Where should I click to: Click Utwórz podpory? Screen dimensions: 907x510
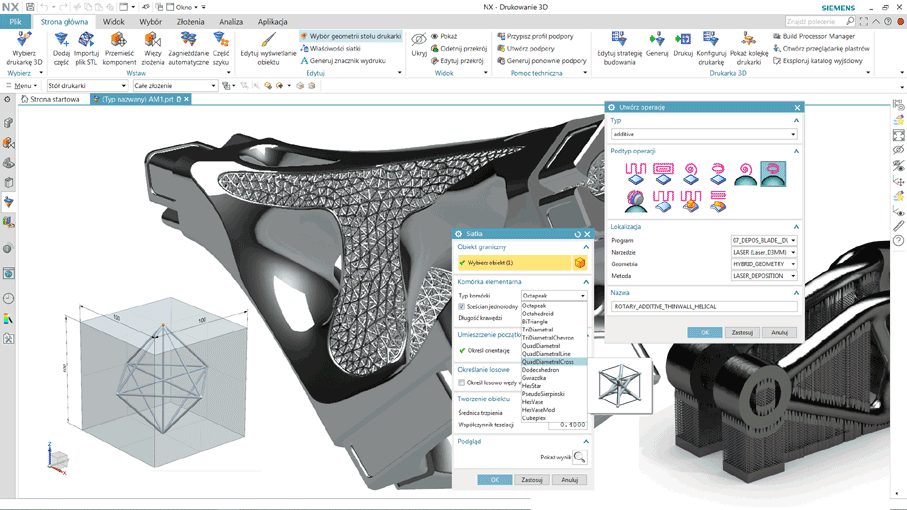pos(525,49)
